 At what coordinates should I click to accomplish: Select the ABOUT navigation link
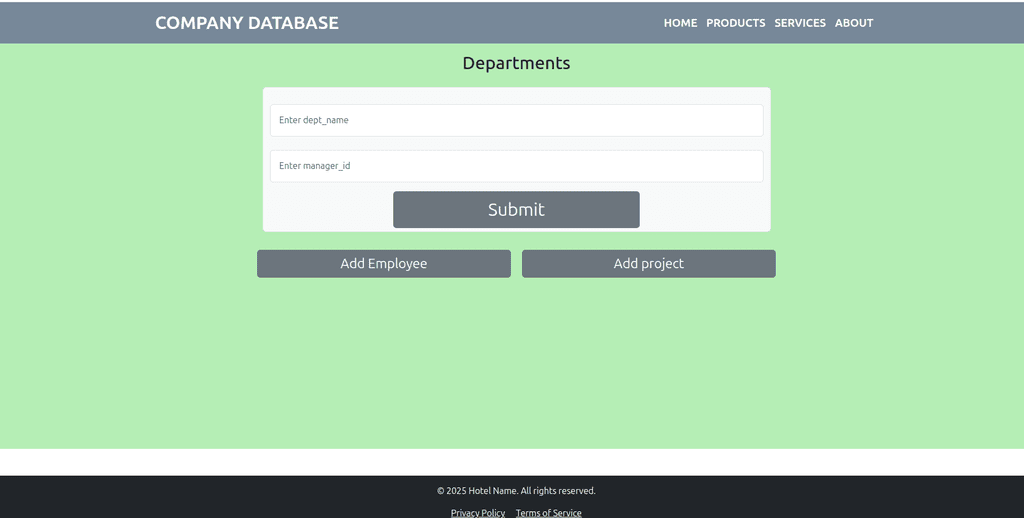[x=854, y=23]
